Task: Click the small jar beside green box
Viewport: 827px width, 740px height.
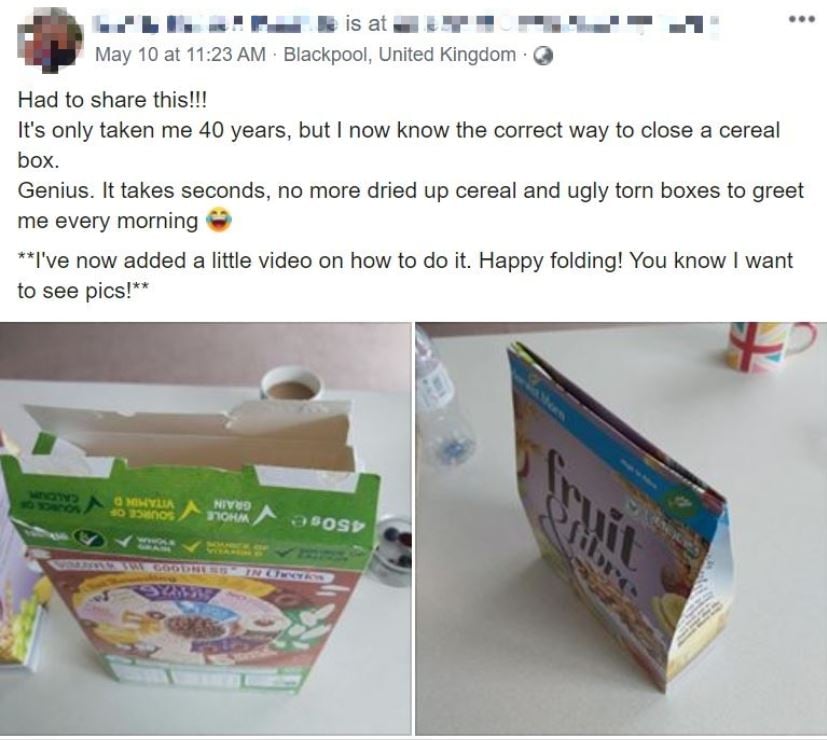Action: coord(391,551)
